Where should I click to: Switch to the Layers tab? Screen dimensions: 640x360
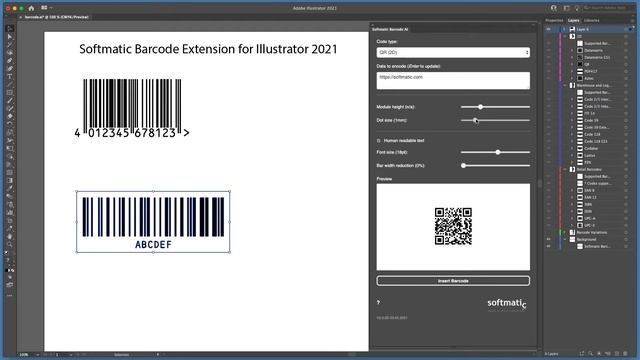(573, 20)
